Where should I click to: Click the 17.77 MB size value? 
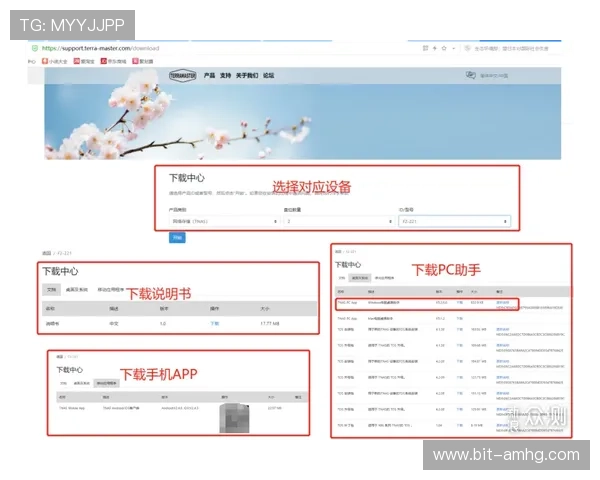[270, 323]
